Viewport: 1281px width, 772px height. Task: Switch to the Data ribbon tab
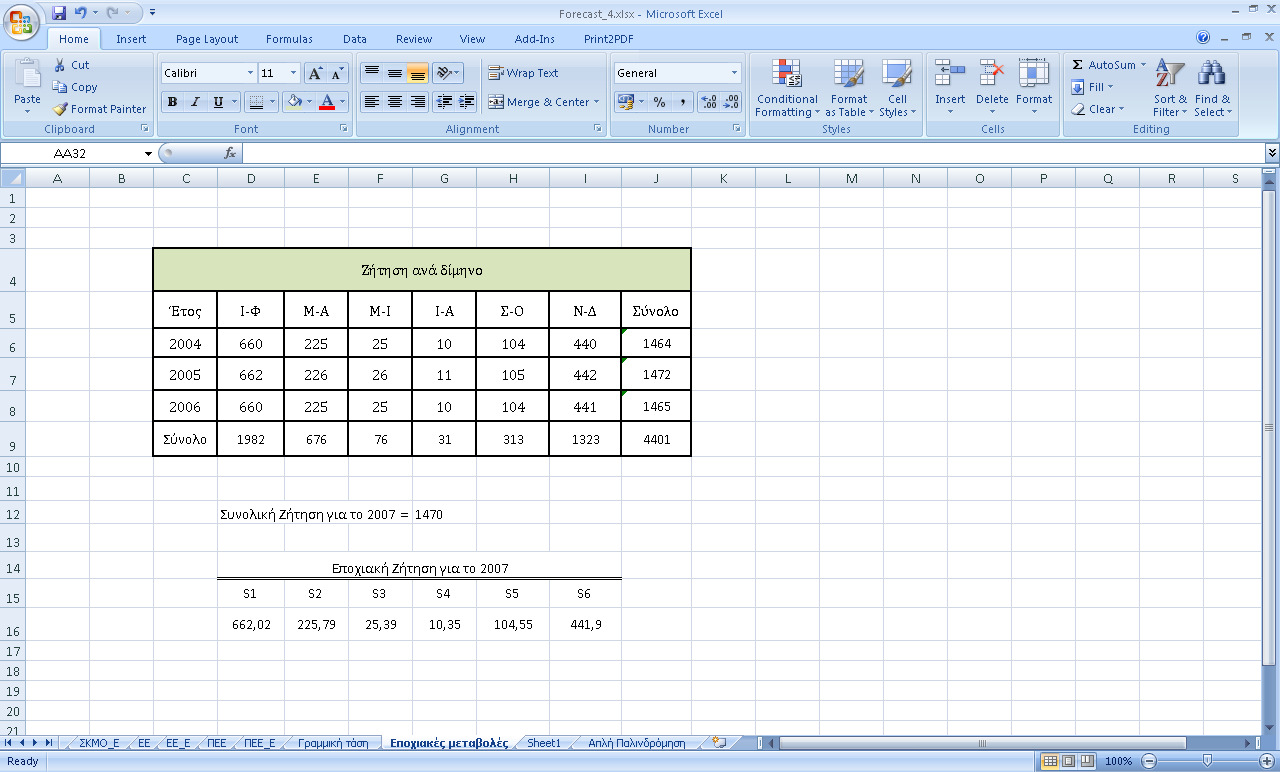pos(355,39)
